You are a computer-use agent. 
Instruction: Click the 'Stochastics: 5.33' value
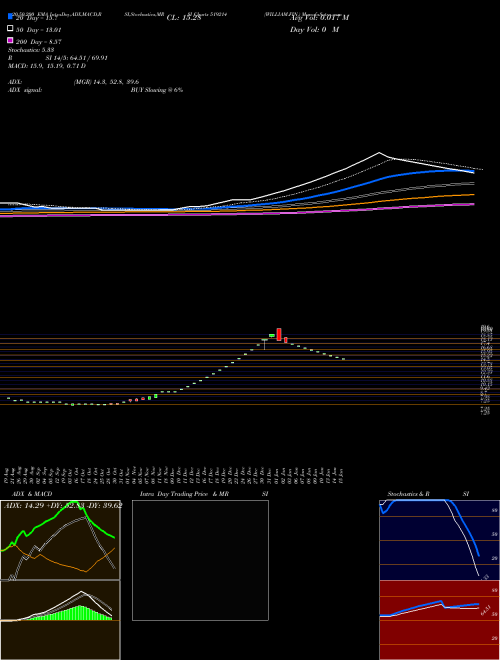31,50
